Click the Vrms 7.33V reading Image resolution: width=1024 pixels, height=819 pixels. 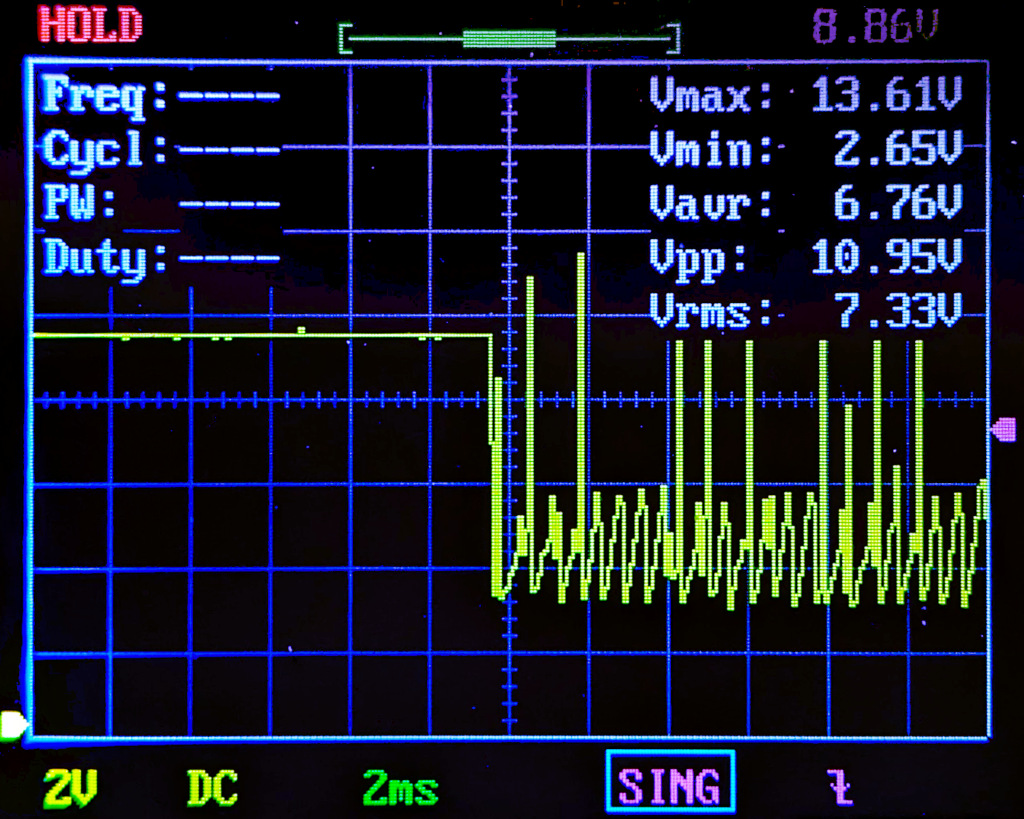(x=805, y=312)
